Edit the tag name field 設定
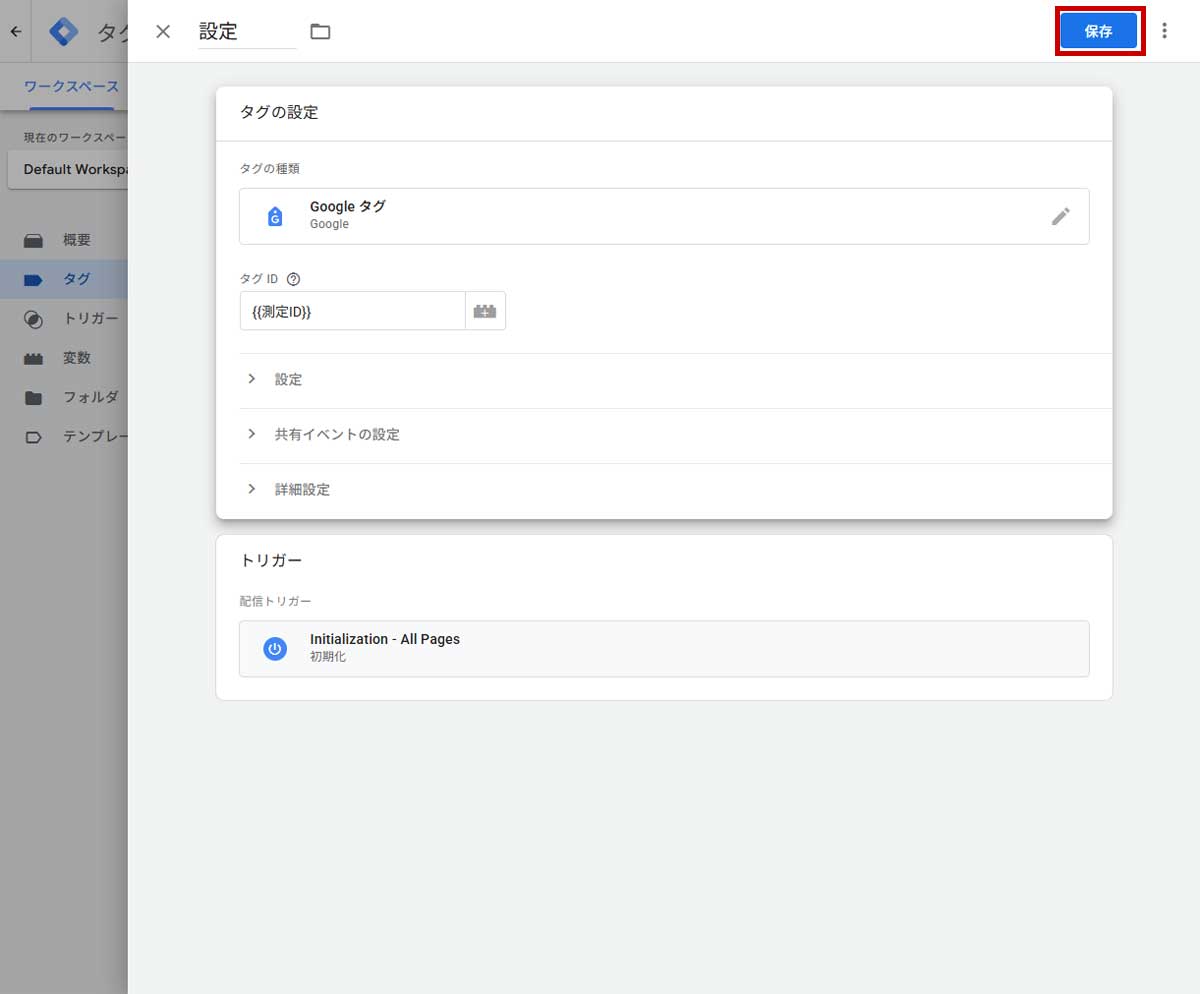 (247, 31)
